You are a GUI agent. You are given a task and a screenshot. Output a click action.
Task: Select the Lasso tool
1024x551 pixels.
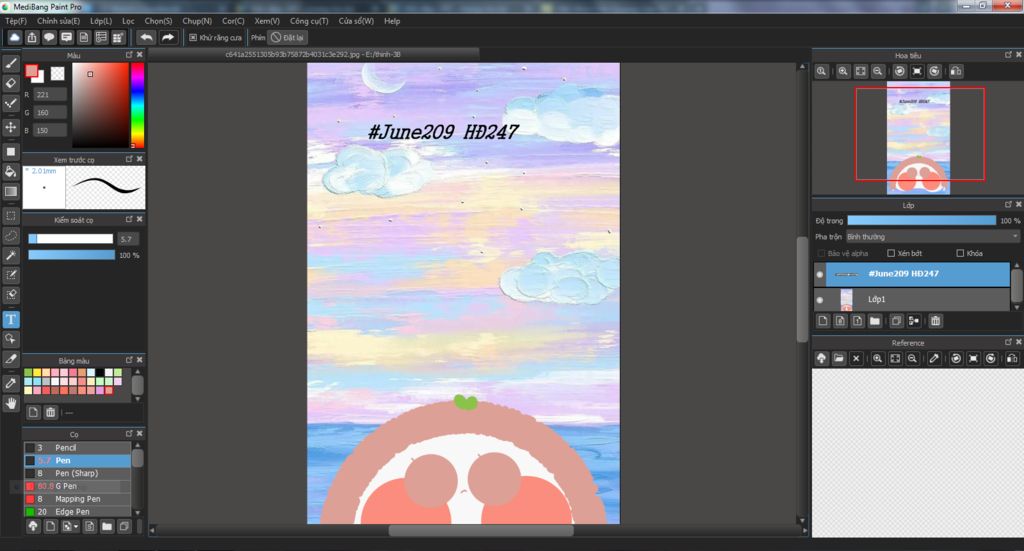[x=11, y=236]
